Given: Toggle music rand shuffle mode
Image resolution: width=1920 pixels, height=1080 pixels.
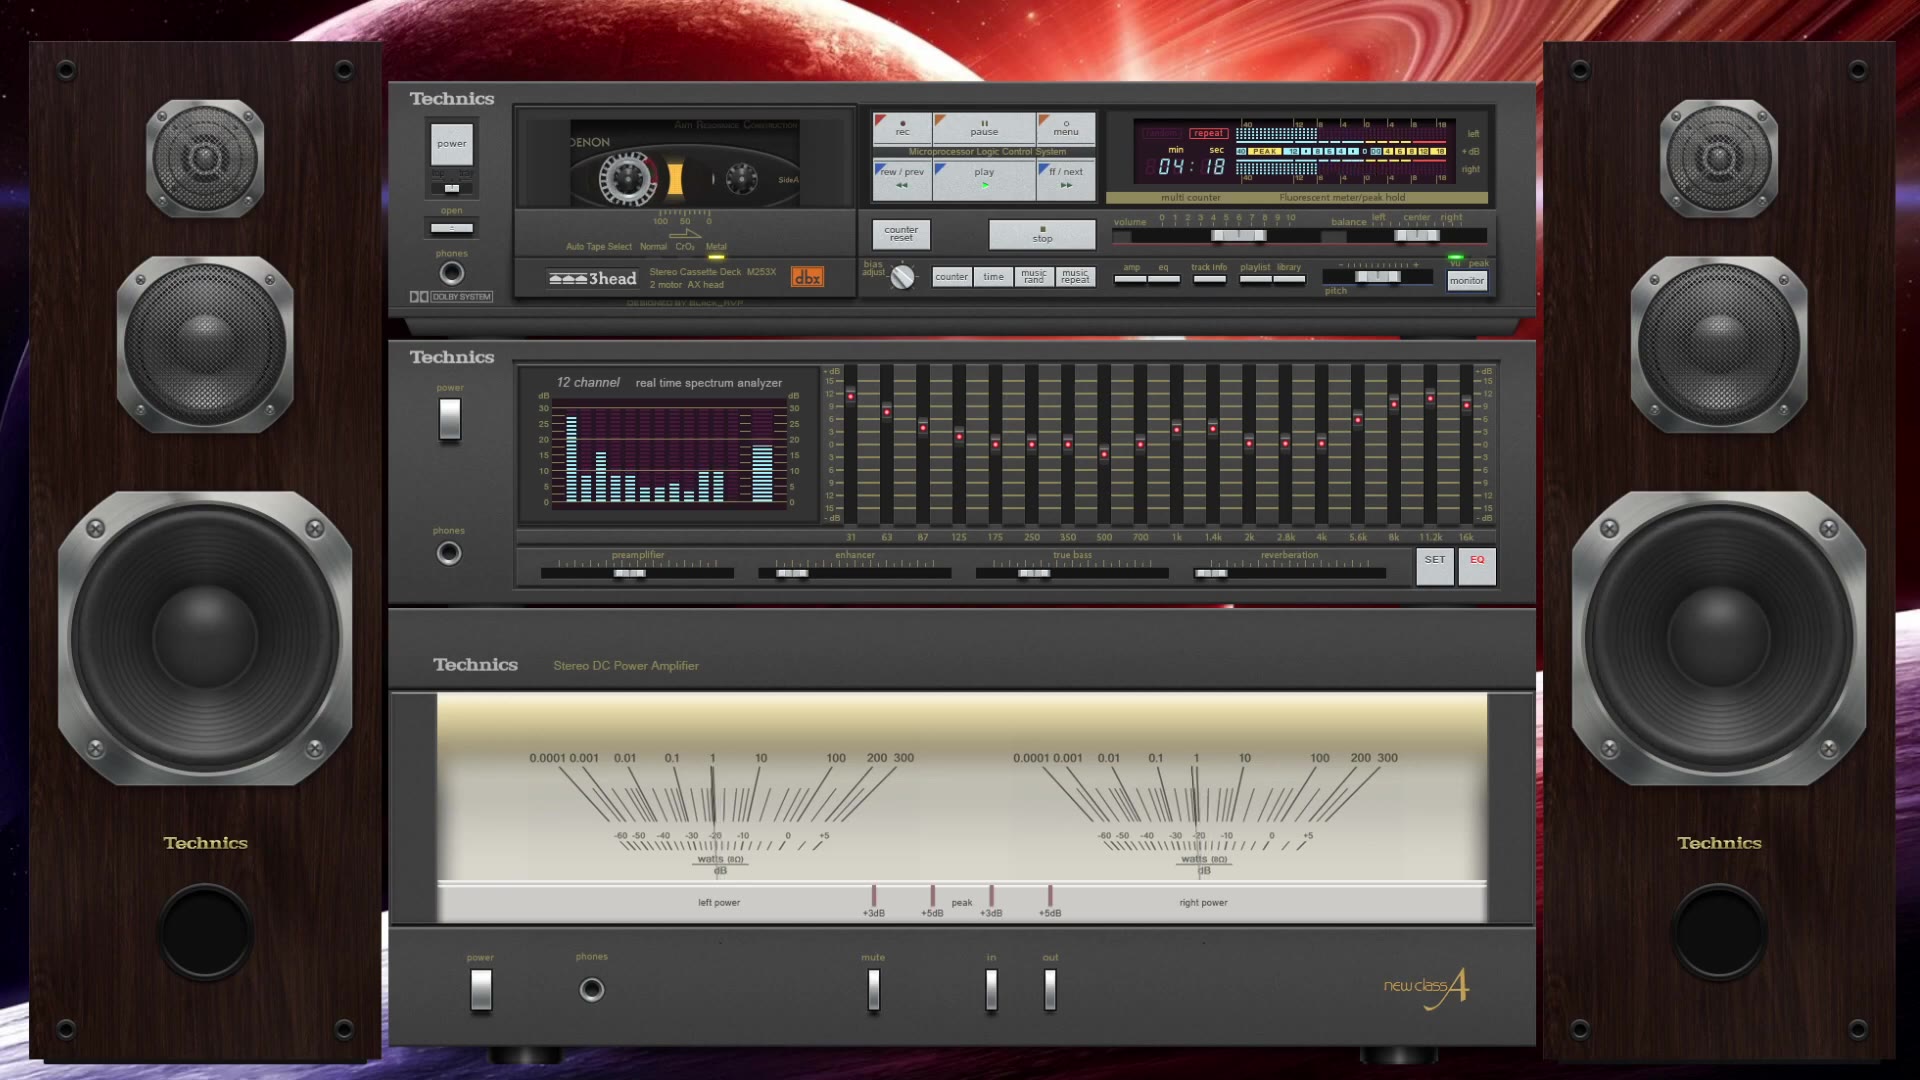Looking at the screenshot, I should pyautogui.click(x=1034, y=277).
